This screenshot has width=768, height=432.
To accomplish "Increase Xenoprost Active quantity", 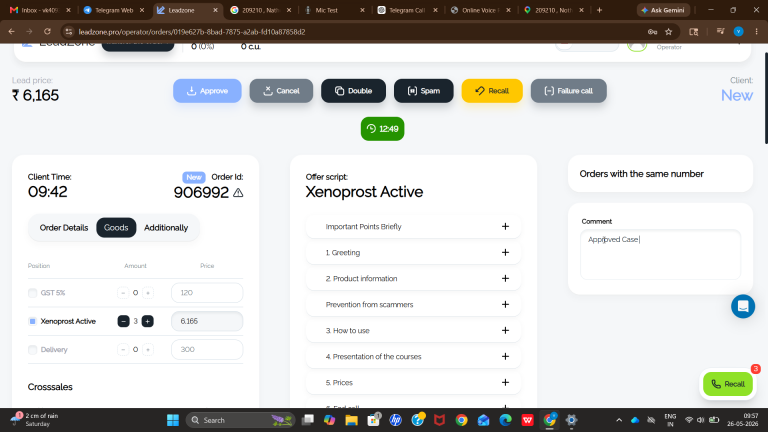I will [147, 321].
